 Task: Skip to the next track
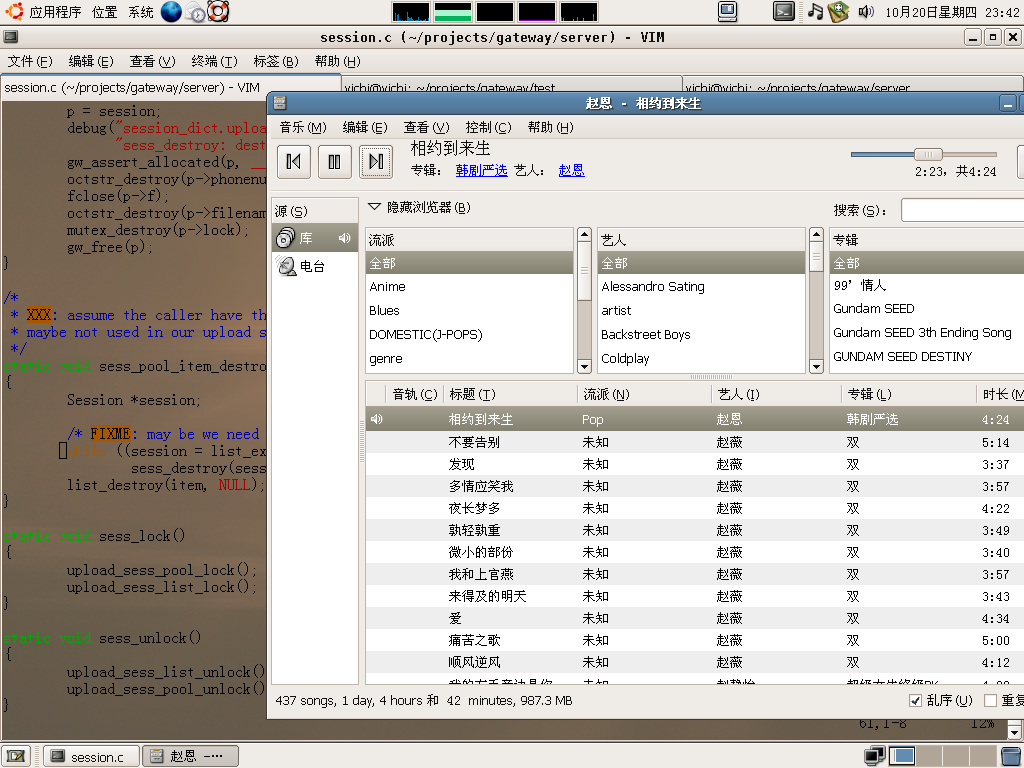[376, 161]
